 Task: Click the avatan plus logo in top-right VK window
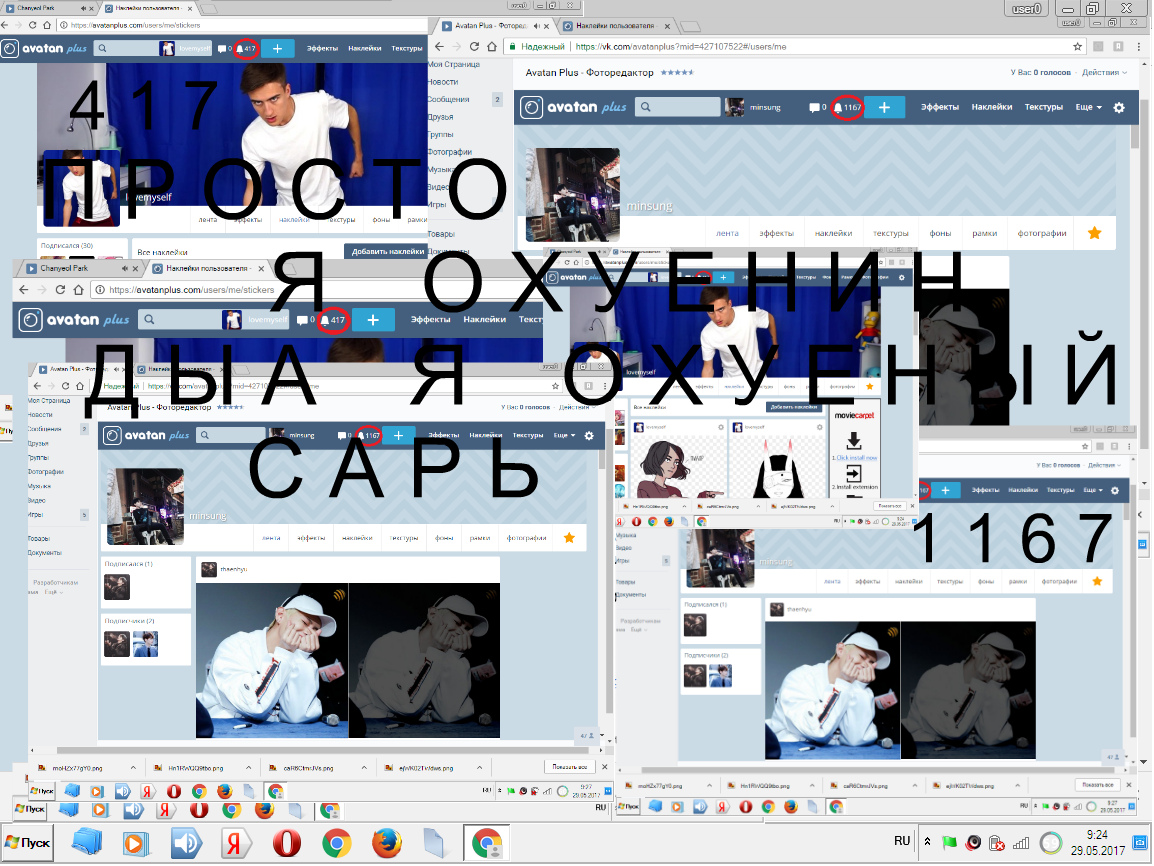573,107
